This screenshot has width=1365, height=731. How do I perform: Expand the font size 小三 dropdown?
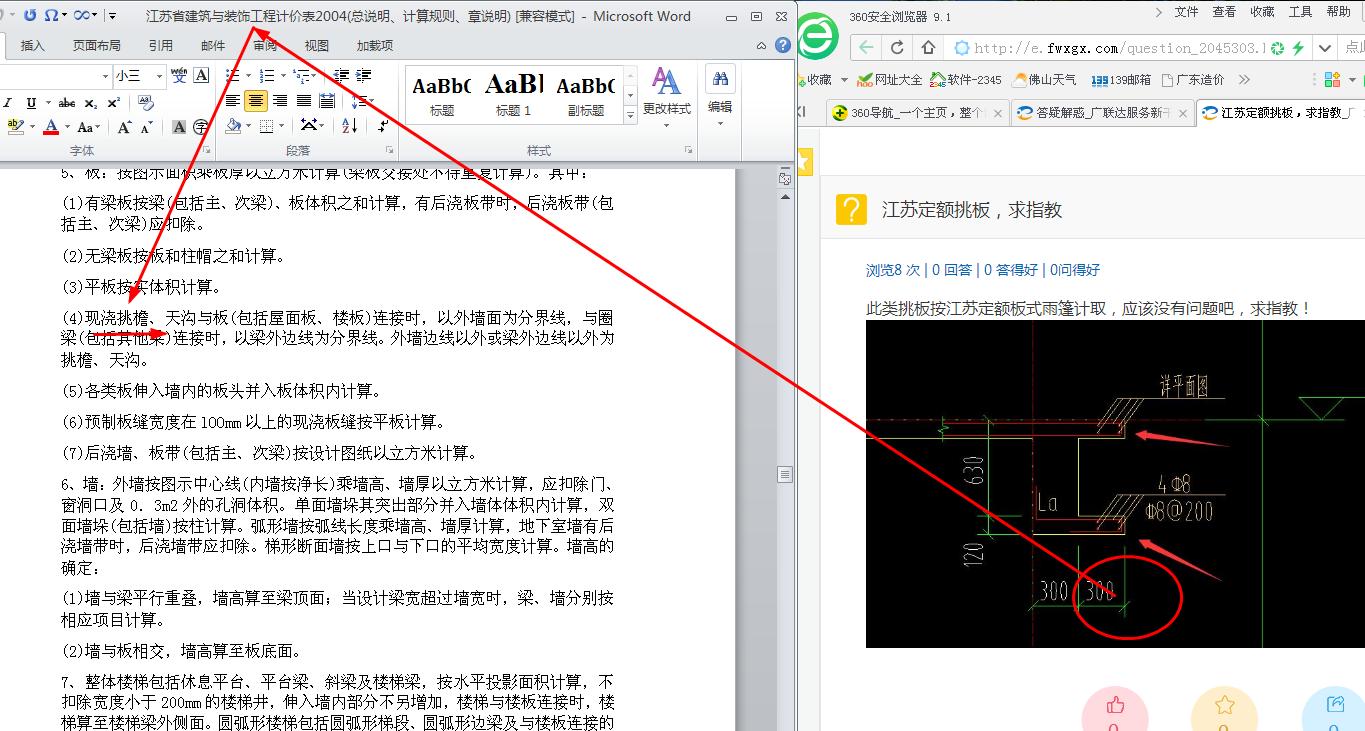(x=160, y=76)
